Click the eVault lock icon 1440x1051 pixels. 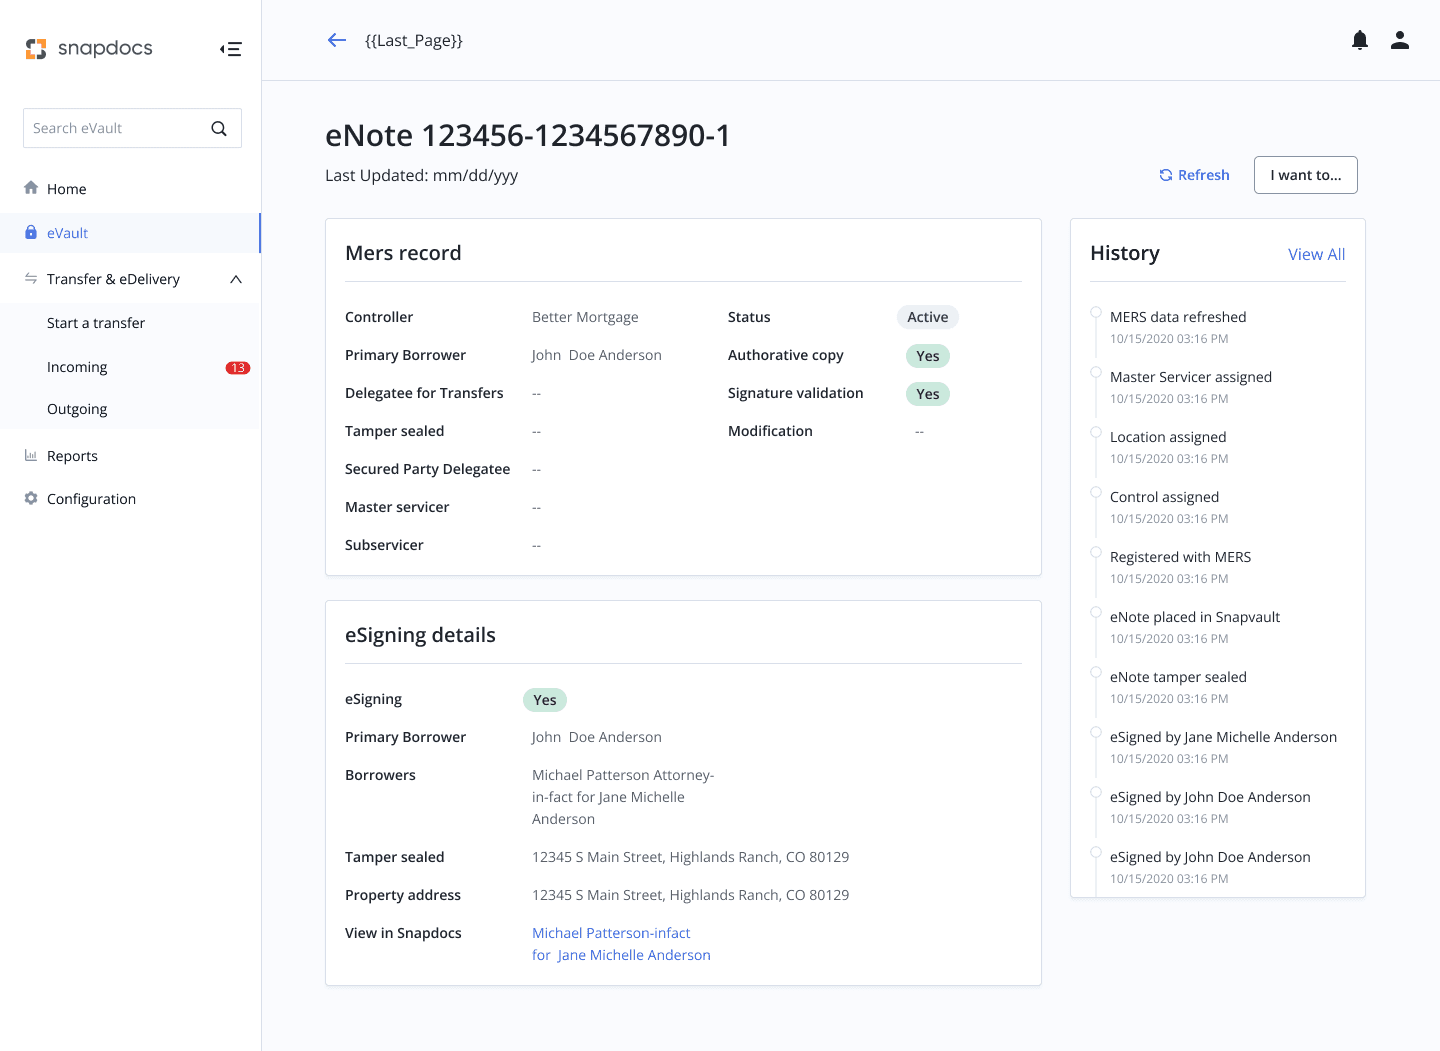31,232
